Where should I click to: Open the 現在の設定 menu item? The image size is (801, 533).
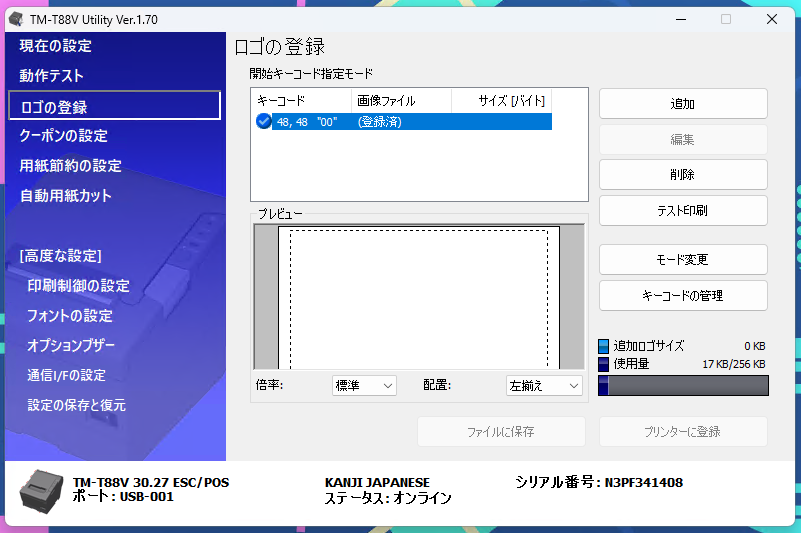[x=55, y=46]
